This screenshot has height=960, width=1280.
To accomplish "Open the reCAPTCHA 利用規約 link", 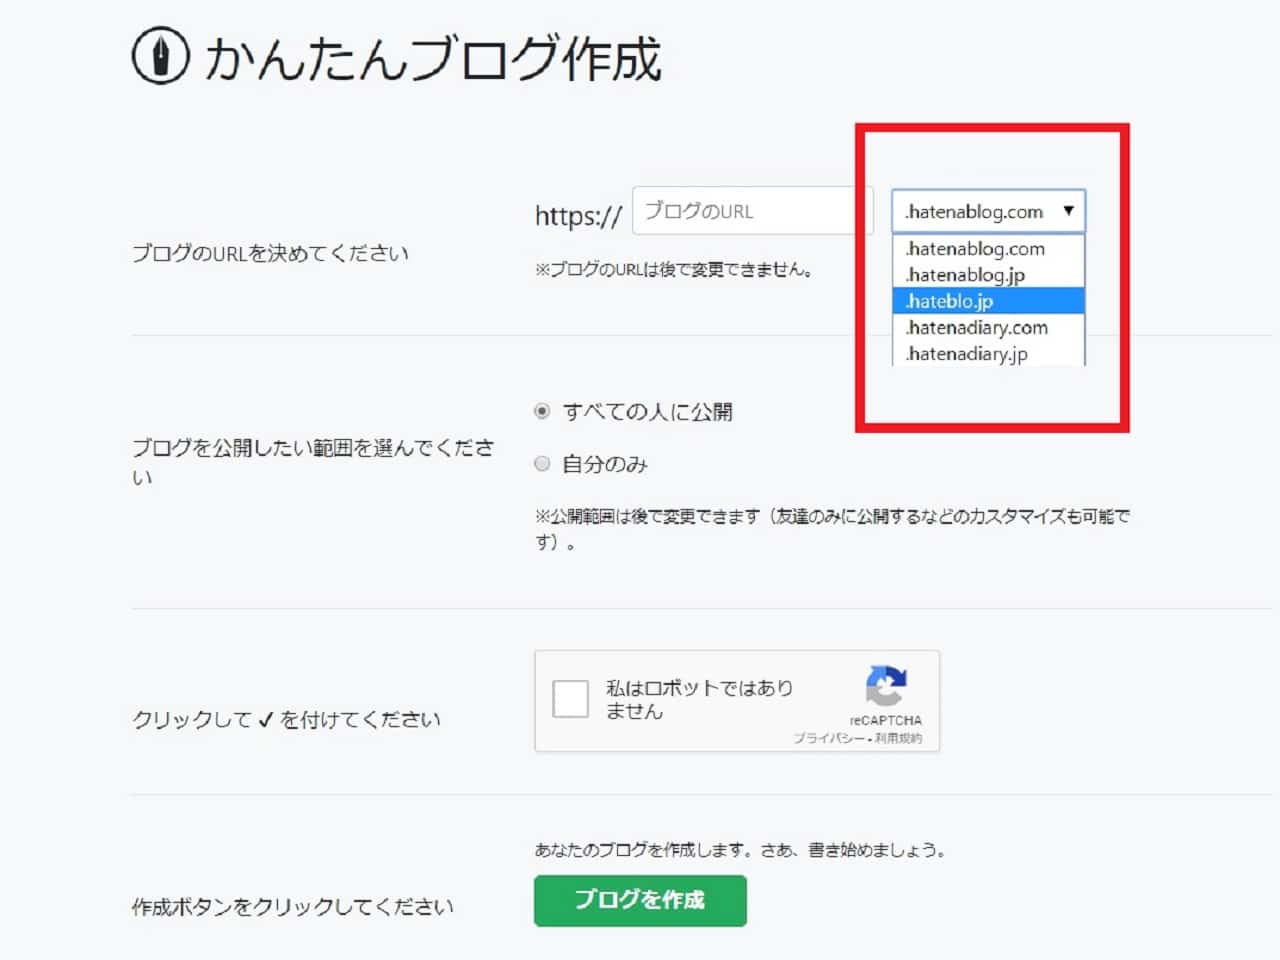I will click(x=899, y=738).
